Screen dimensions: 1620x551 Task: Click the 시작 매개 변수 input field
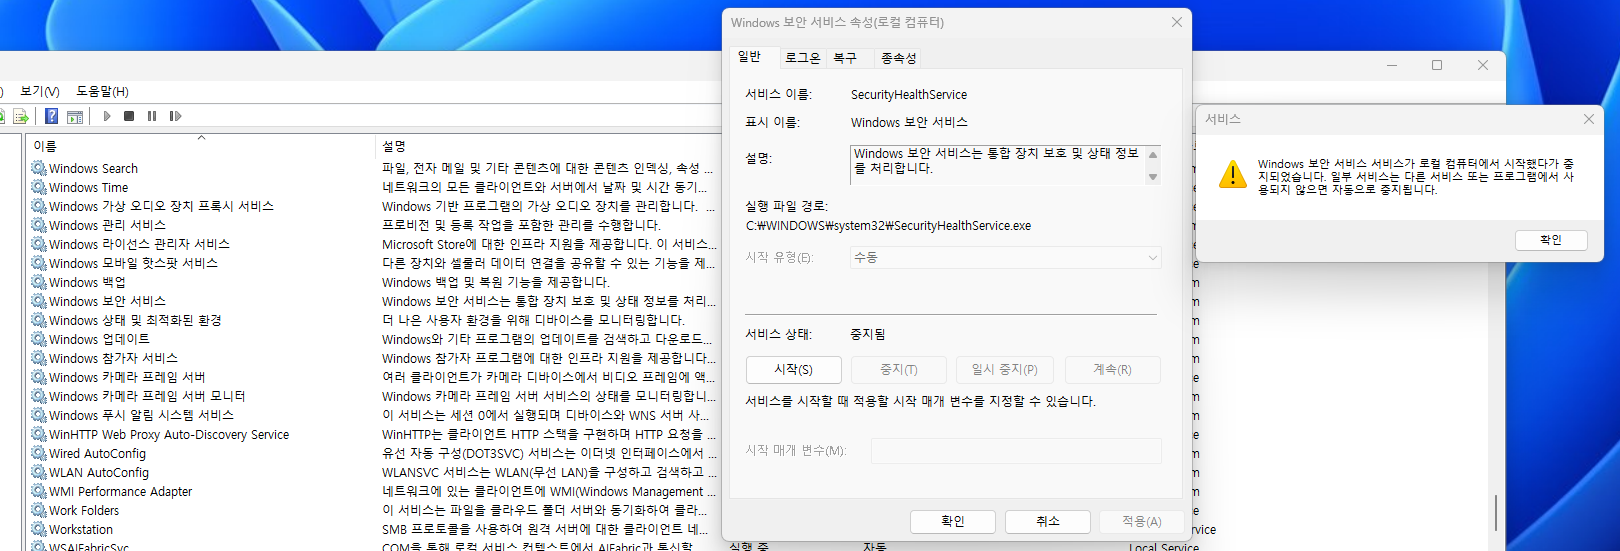[x=1016, y=451]
